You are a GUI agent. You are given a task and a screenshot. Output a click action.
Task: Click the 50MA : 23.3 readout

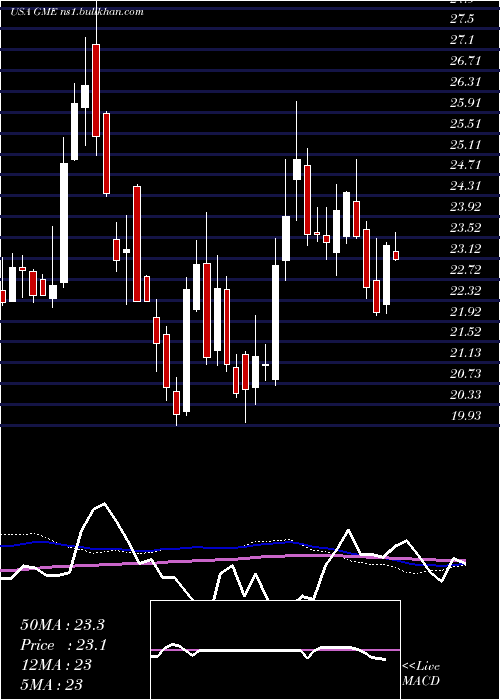(62, 625)
